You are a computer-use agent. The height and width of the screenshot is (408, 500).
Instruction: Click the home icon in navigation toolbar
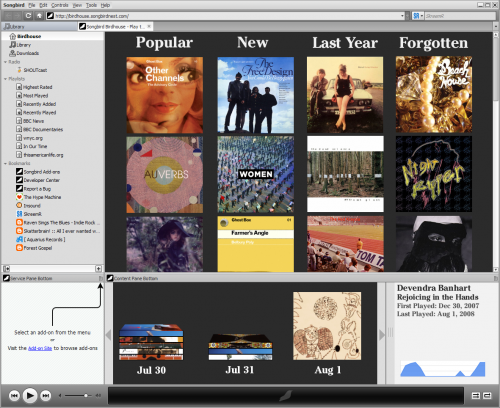39,16
